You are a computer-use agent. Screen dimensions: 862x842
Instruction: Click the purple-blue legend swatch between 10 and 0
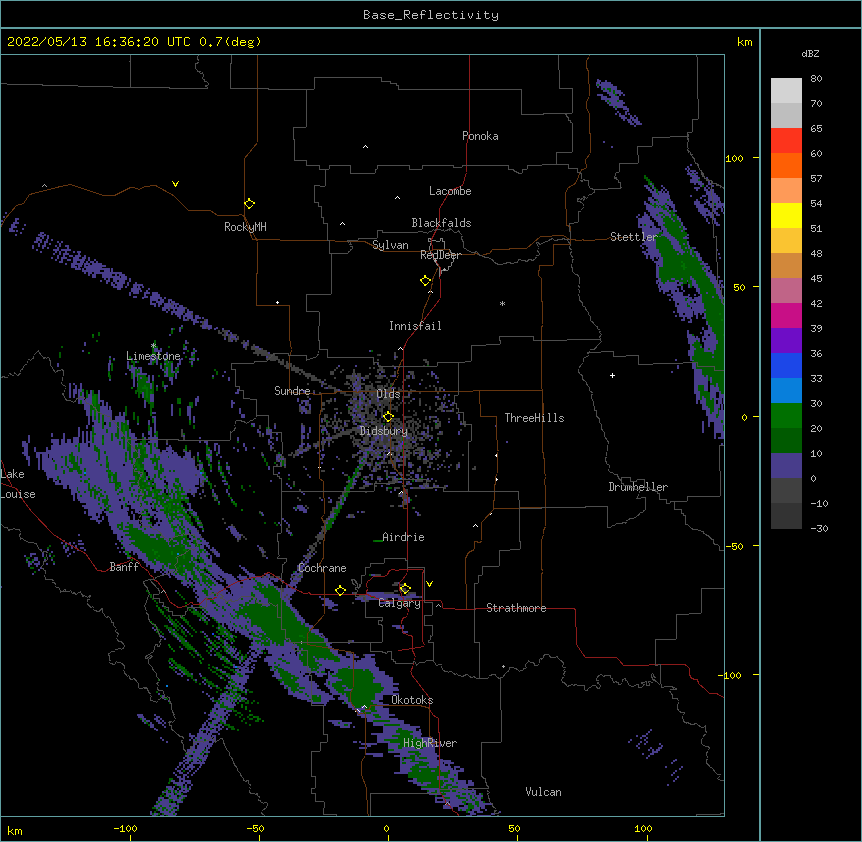786,466
